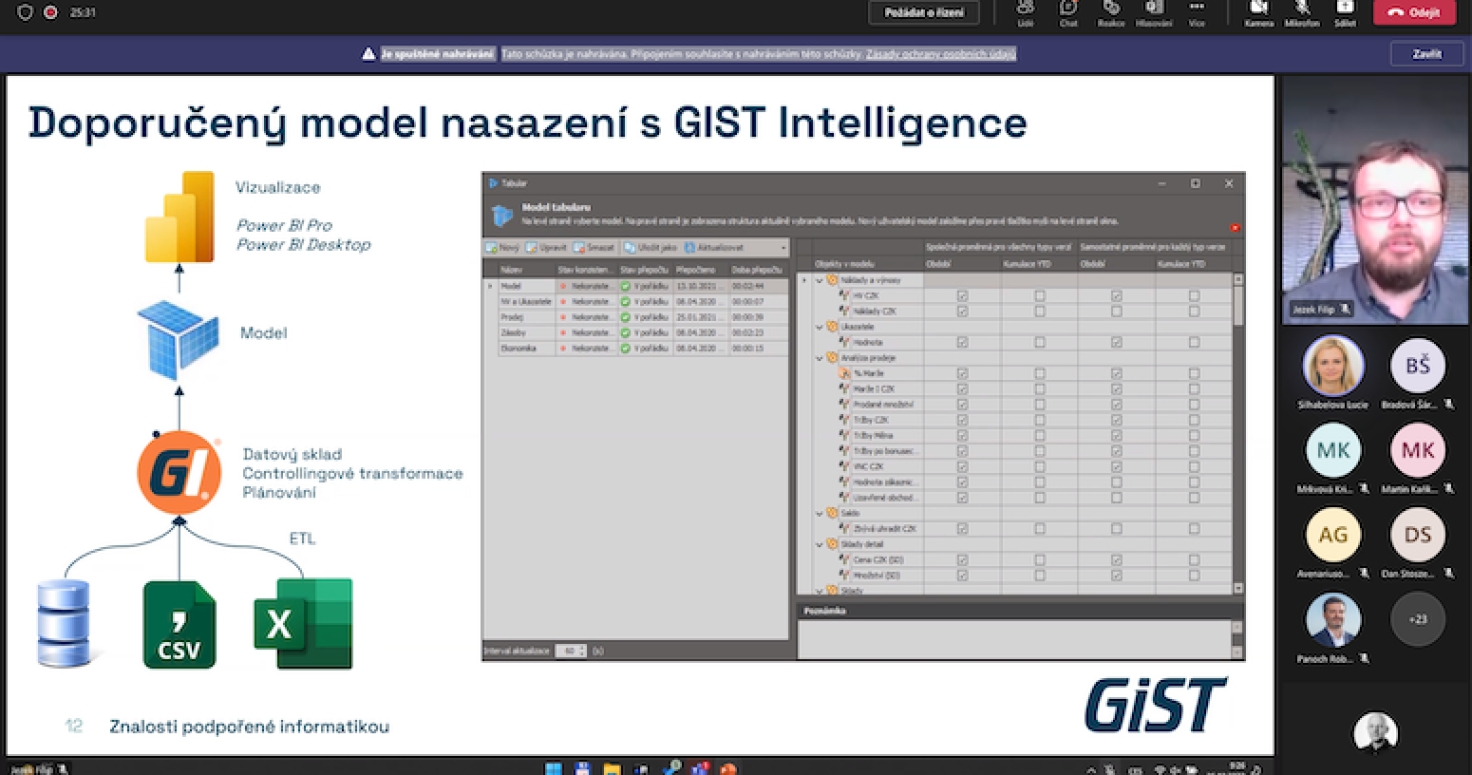Click the DS Dan Stosze avatar

(1417, 535)
